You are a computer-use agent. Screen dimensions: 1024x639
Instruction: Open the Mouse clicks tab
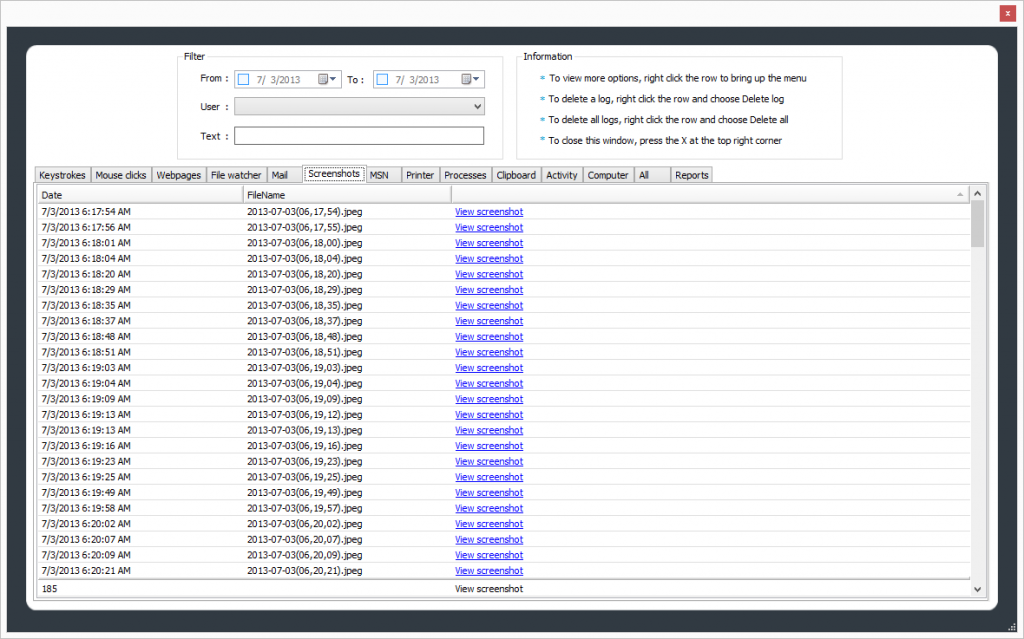(x=121, y=175)
